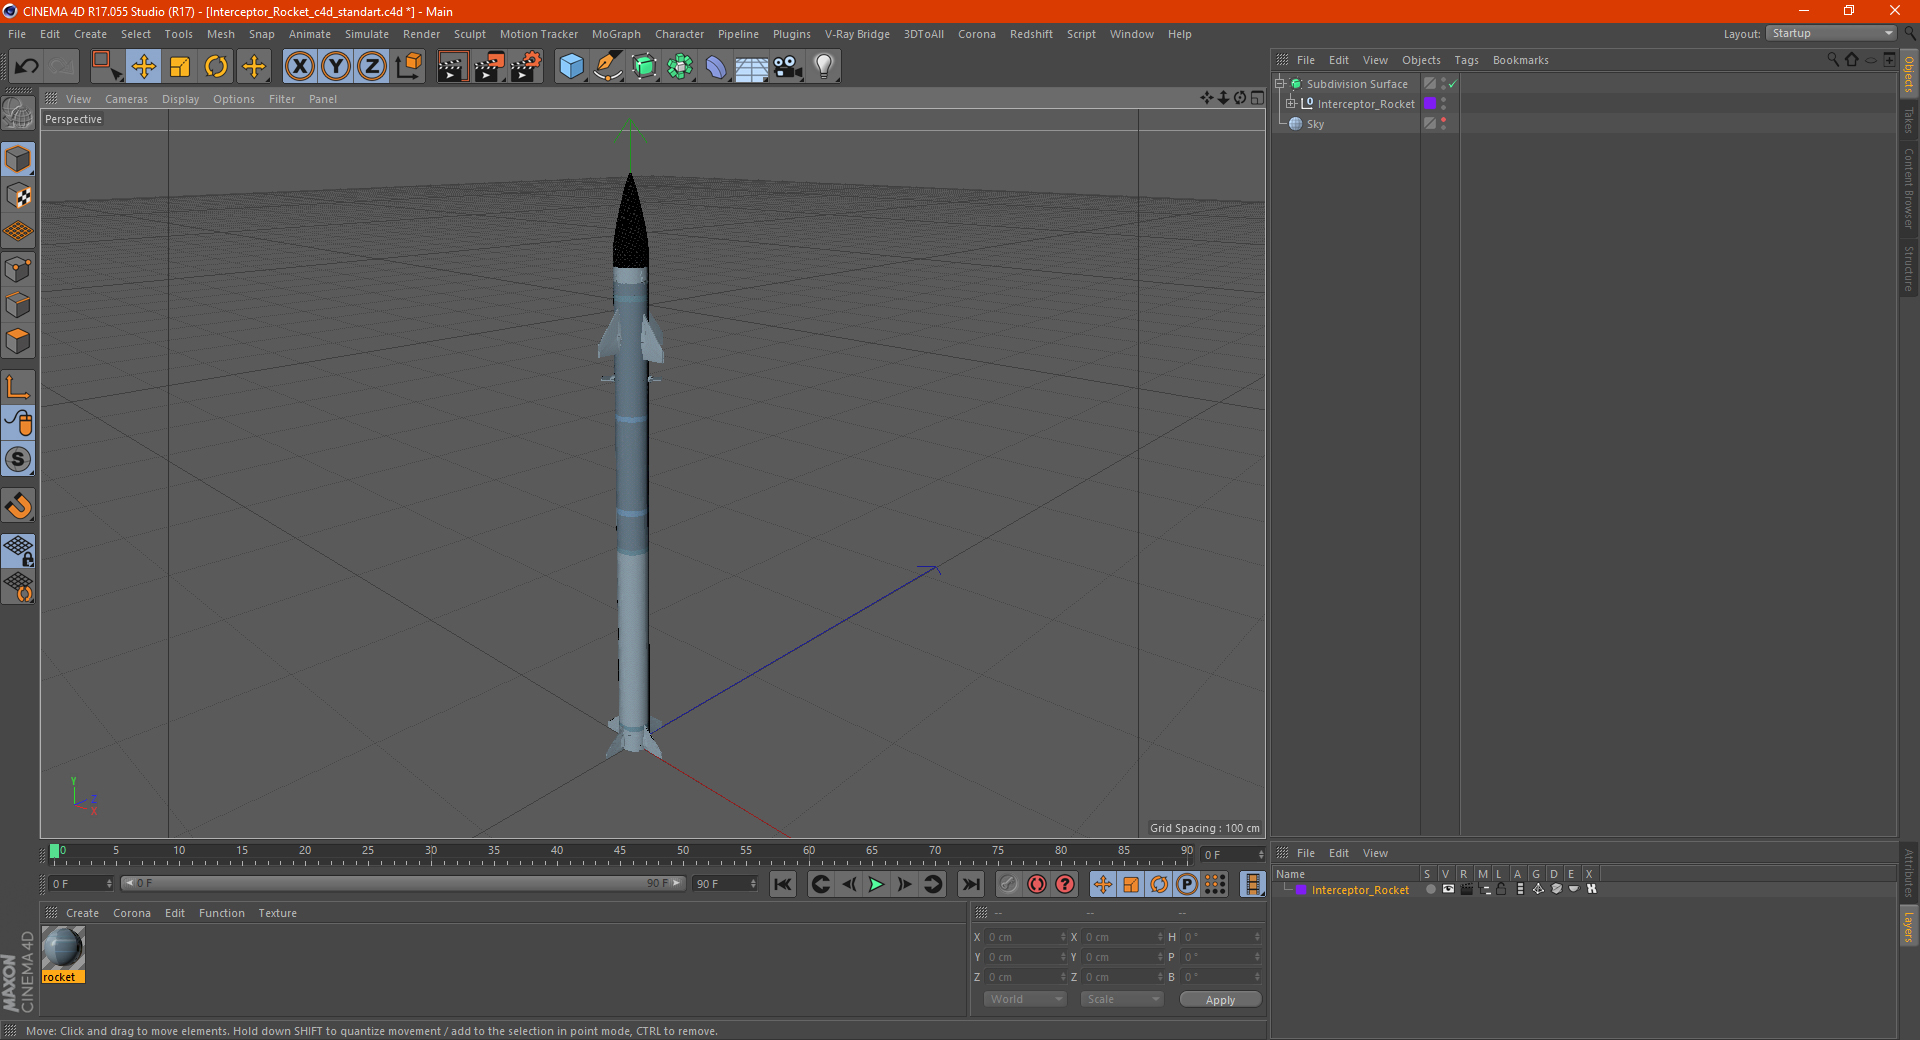Viewport: 1920px width, 1040px height.
Task: Activate the Rotate tool in top toolbar
Action: tap(216, 67)
